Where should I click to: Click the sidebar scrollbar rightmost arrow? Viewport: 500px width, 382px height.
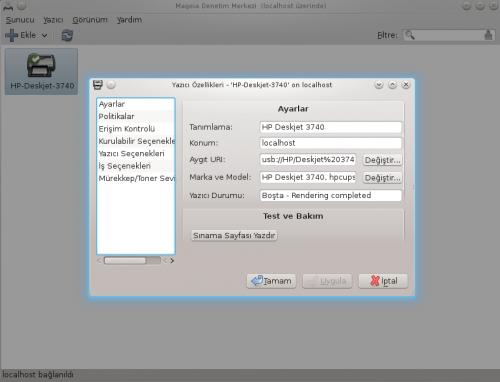coord(172,261)
